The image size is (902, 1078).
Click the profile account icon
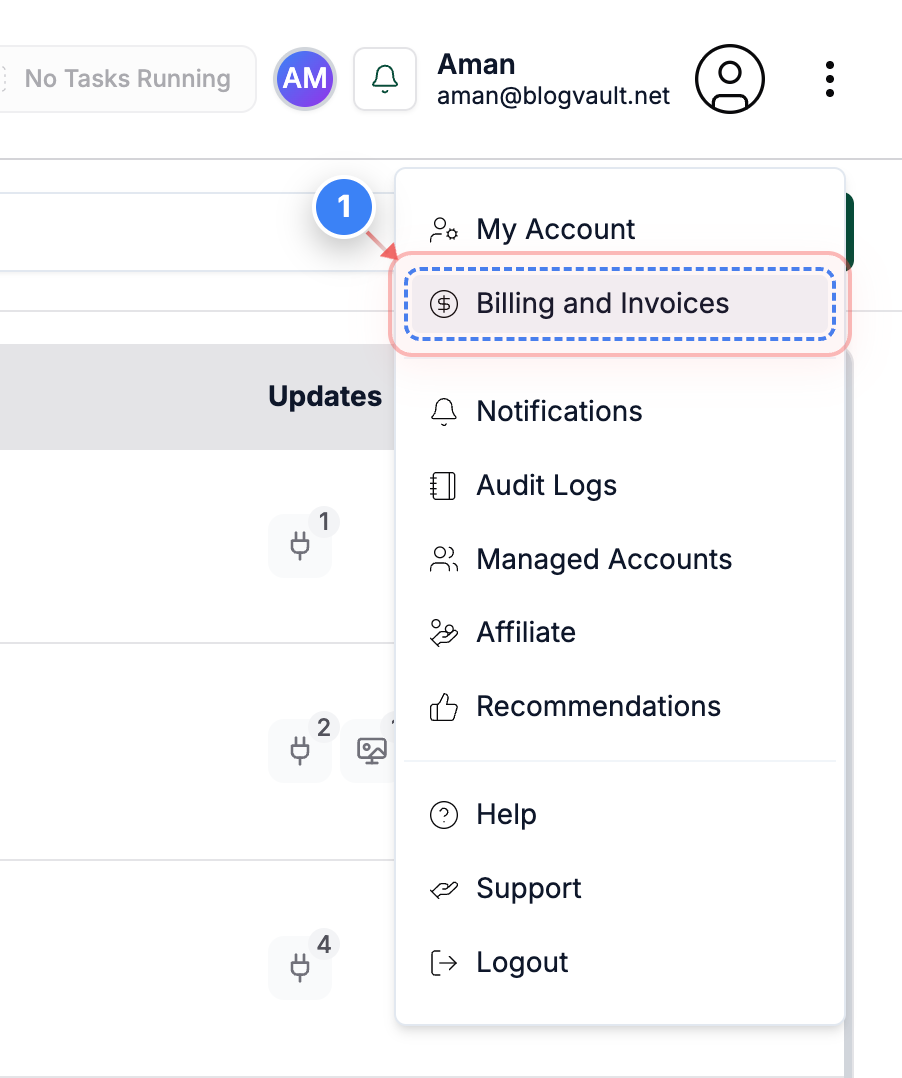point(729,79)
